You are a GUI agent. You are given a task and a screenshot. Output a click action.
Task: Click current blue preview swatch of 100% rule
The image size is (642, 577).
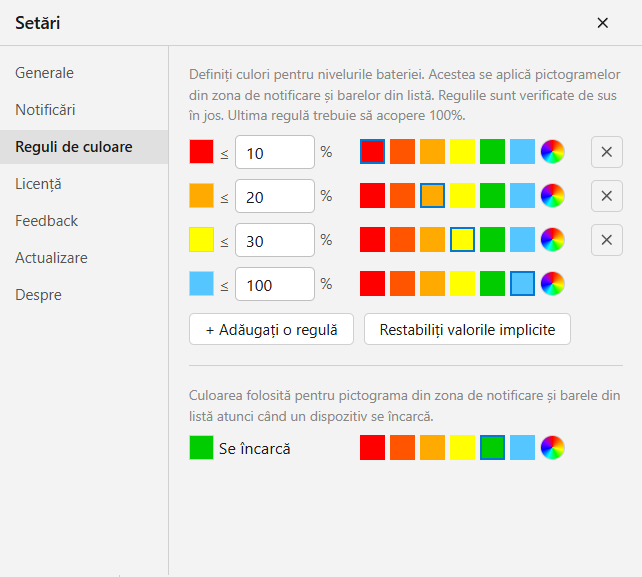click(201, 283)
